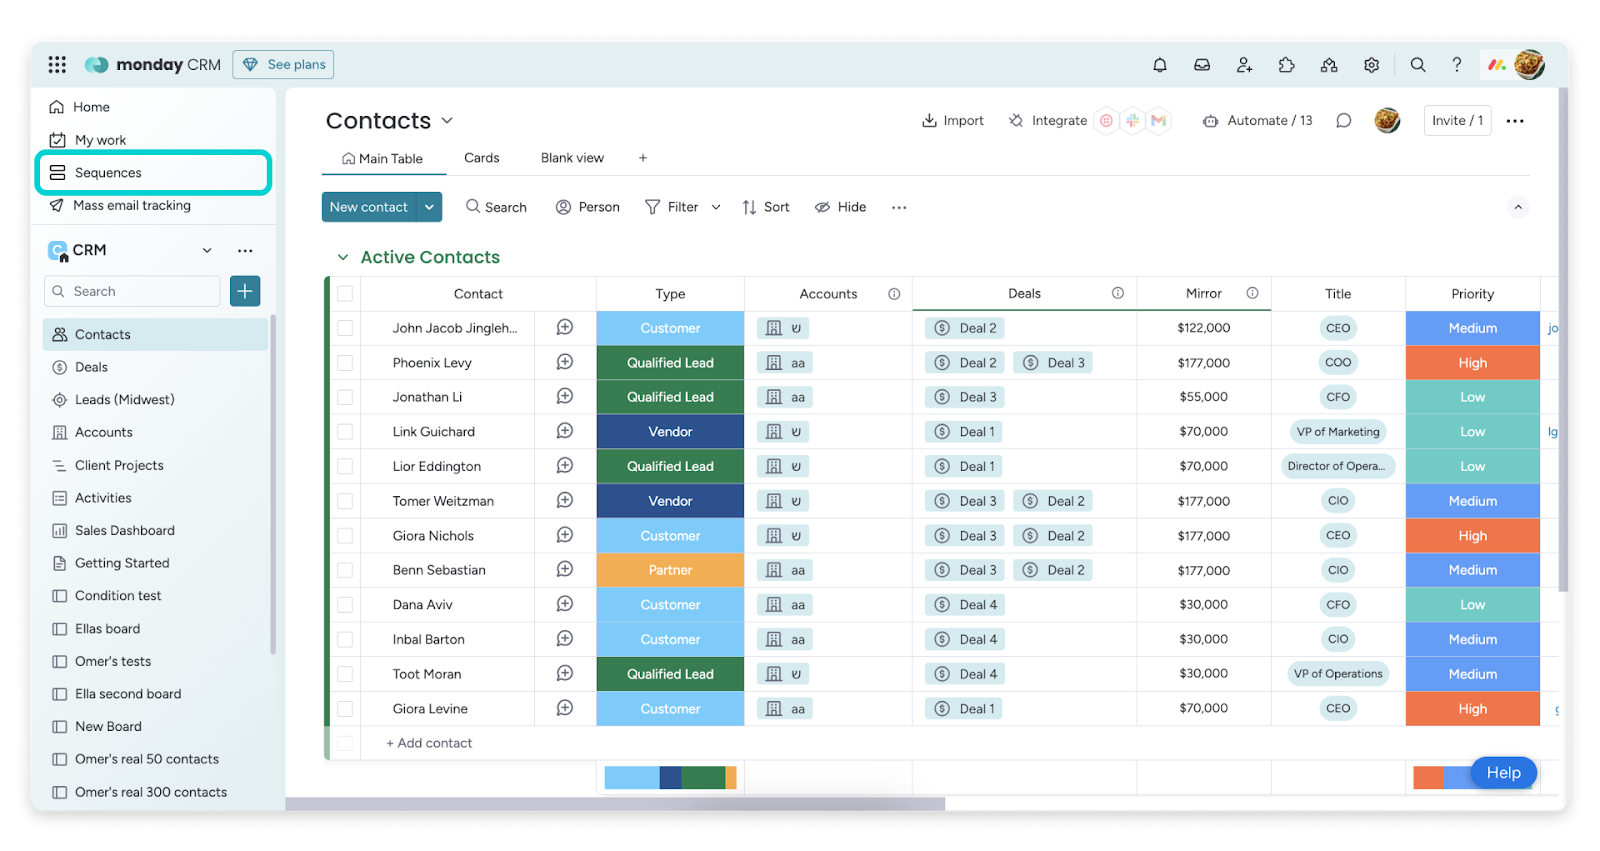Screen dimensions: 1600x851
Task: Check the Phoenix Levy row checkbox
Action: pos(345,362)
